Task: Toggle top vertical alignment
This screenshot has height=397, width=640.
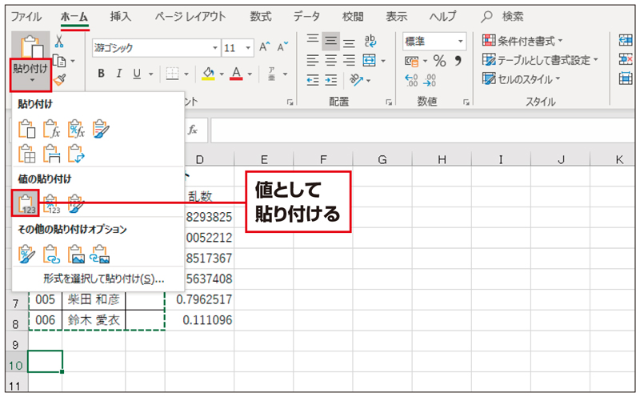Action: [x=313, y=40]
